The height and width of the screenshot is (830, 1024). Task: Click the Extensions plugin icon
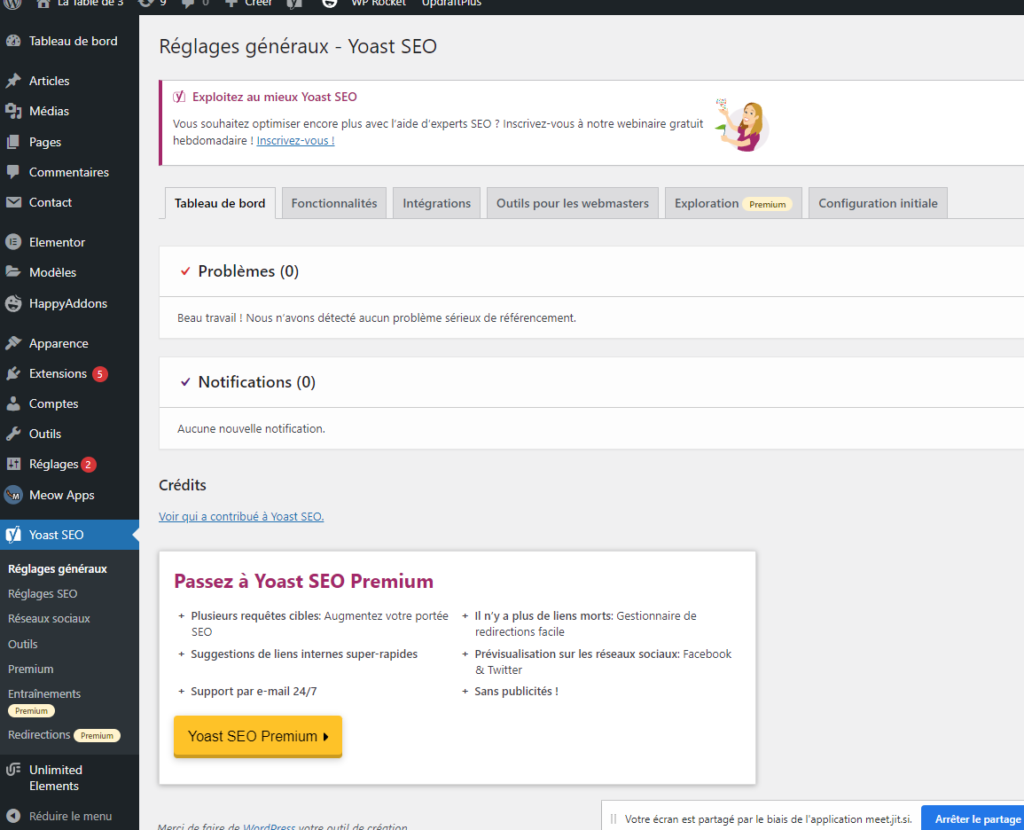(13, 374)
